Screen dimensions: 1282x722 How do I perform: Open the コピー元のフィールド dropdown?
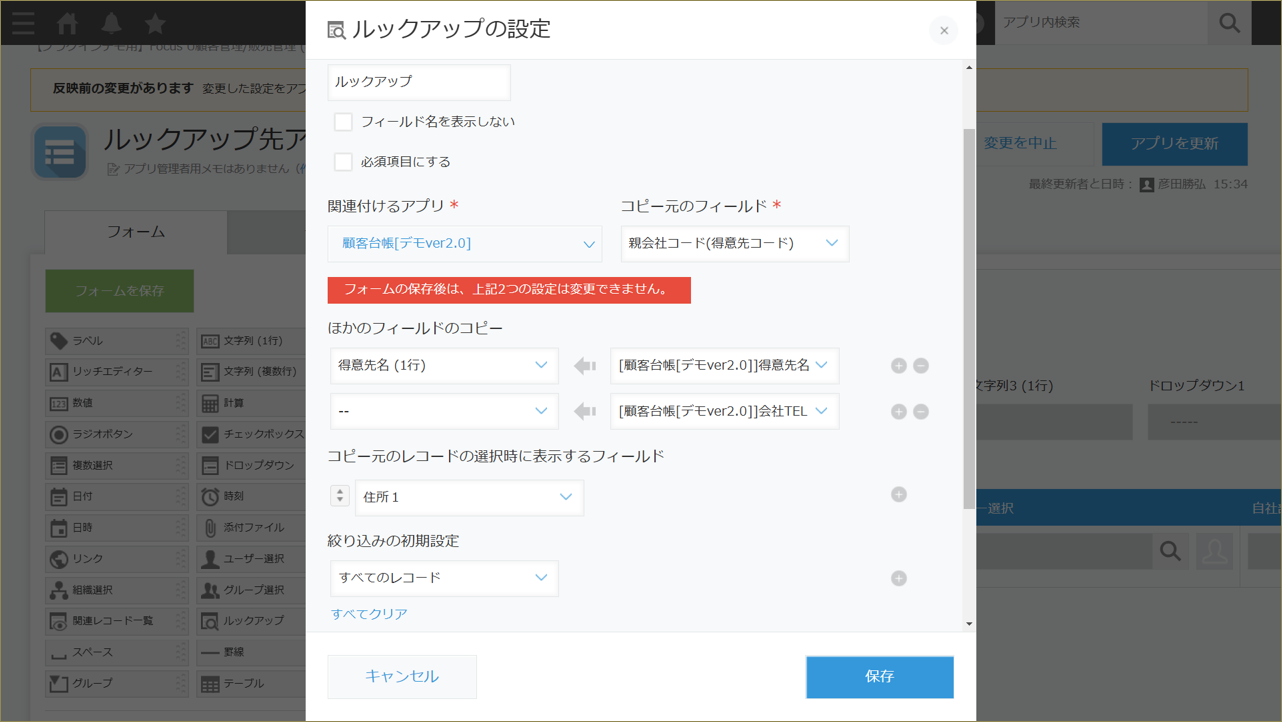(x=735, y=244)
